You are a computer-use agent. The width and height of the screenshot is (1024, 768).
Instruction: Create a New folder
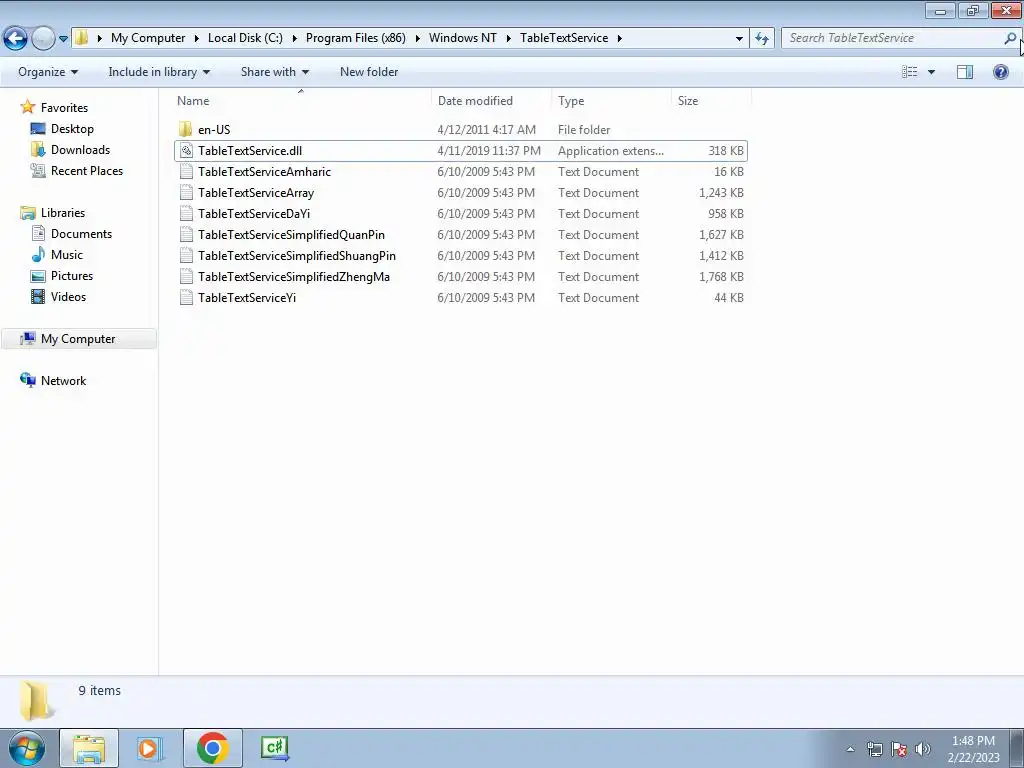pyautogui.click(x=369, y=72)
